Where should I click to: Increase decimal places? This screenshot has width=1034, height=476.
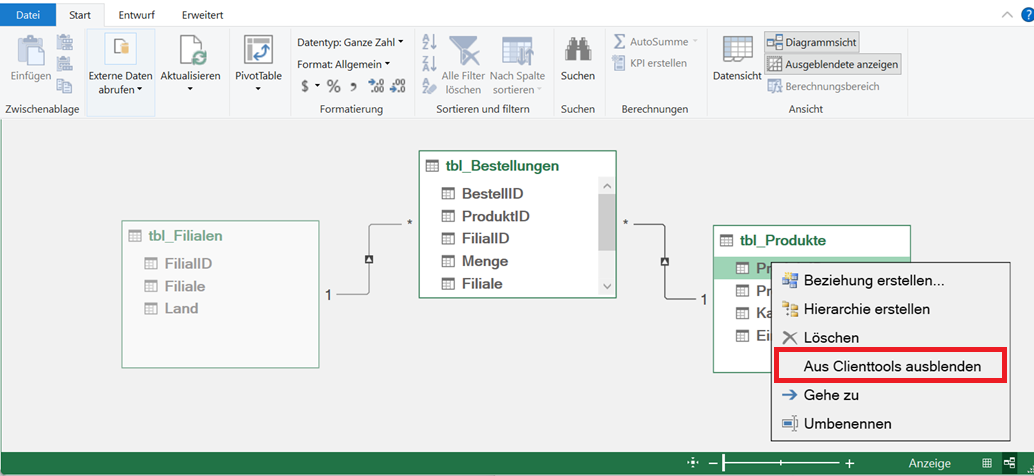(x=377, y=86)
